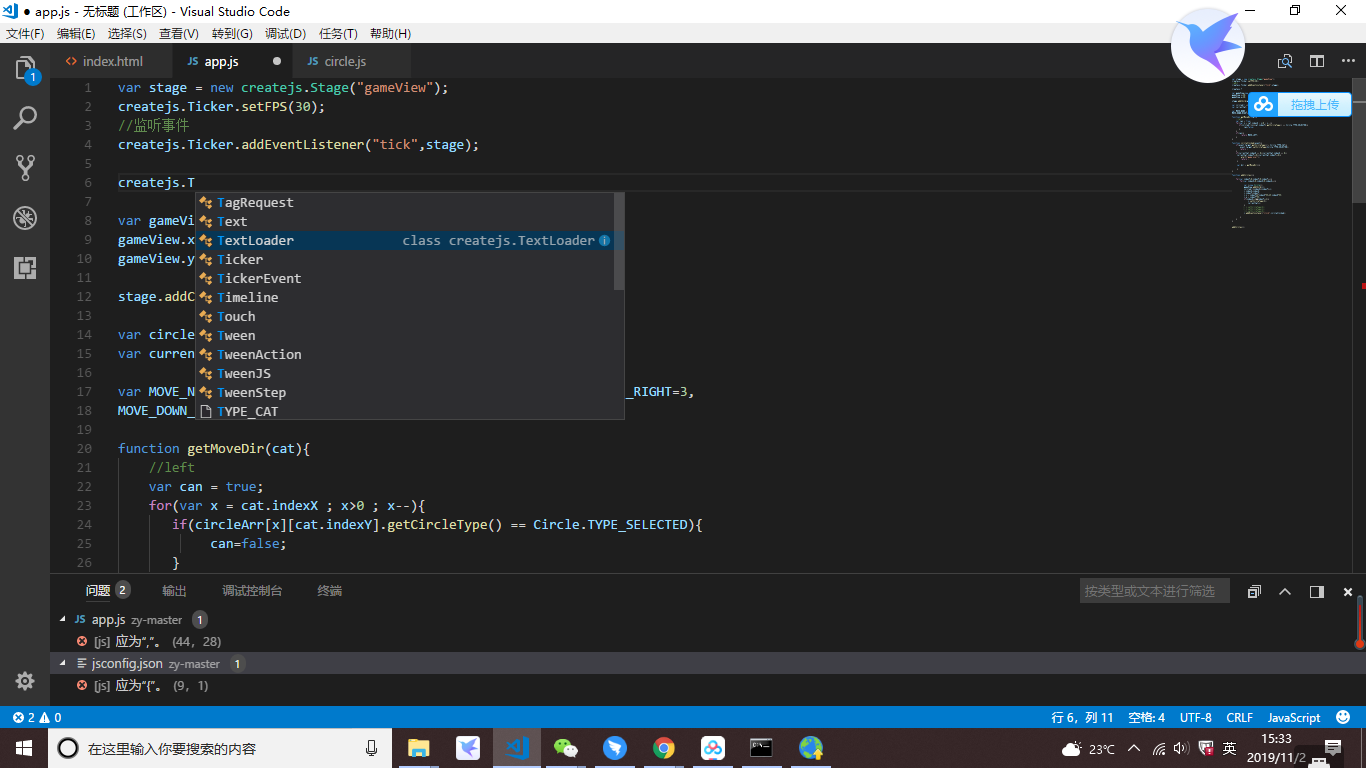Open the Explorer sidebar icon
Screen dimensions: 1366x768
coord(25,69)
